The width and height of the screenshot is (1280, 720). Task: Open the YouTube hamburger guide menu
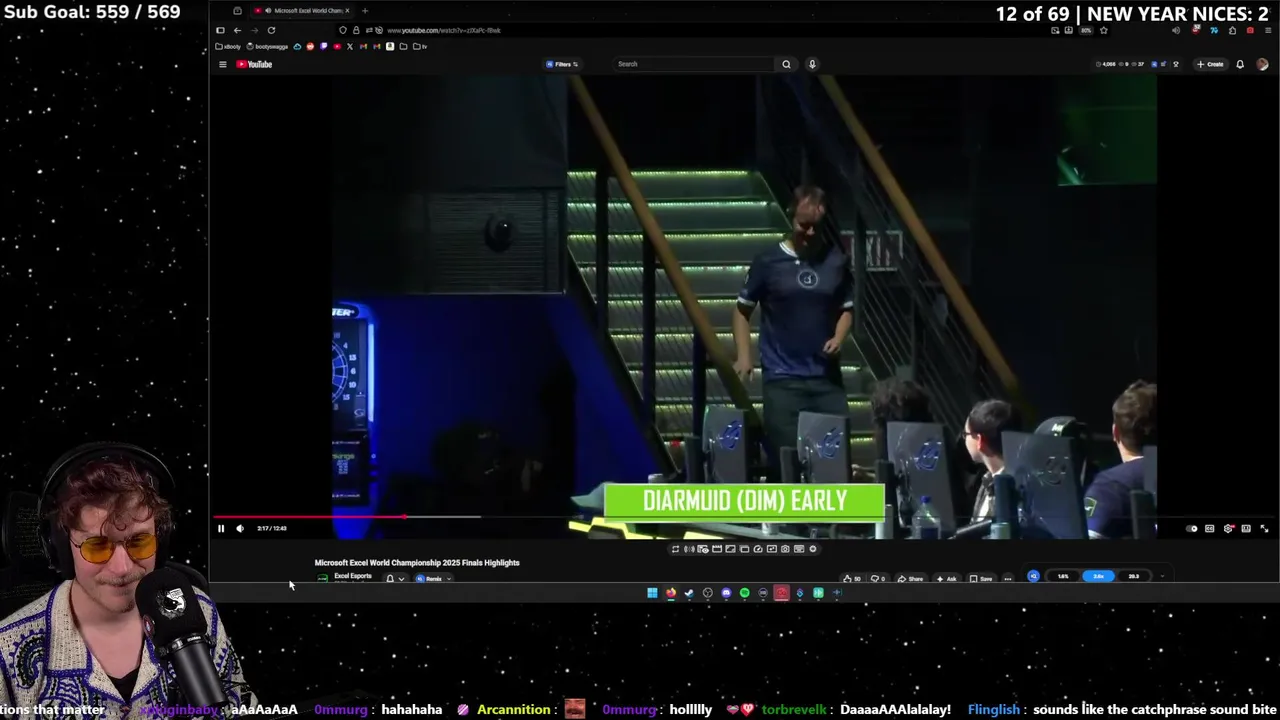coord(223,64)
